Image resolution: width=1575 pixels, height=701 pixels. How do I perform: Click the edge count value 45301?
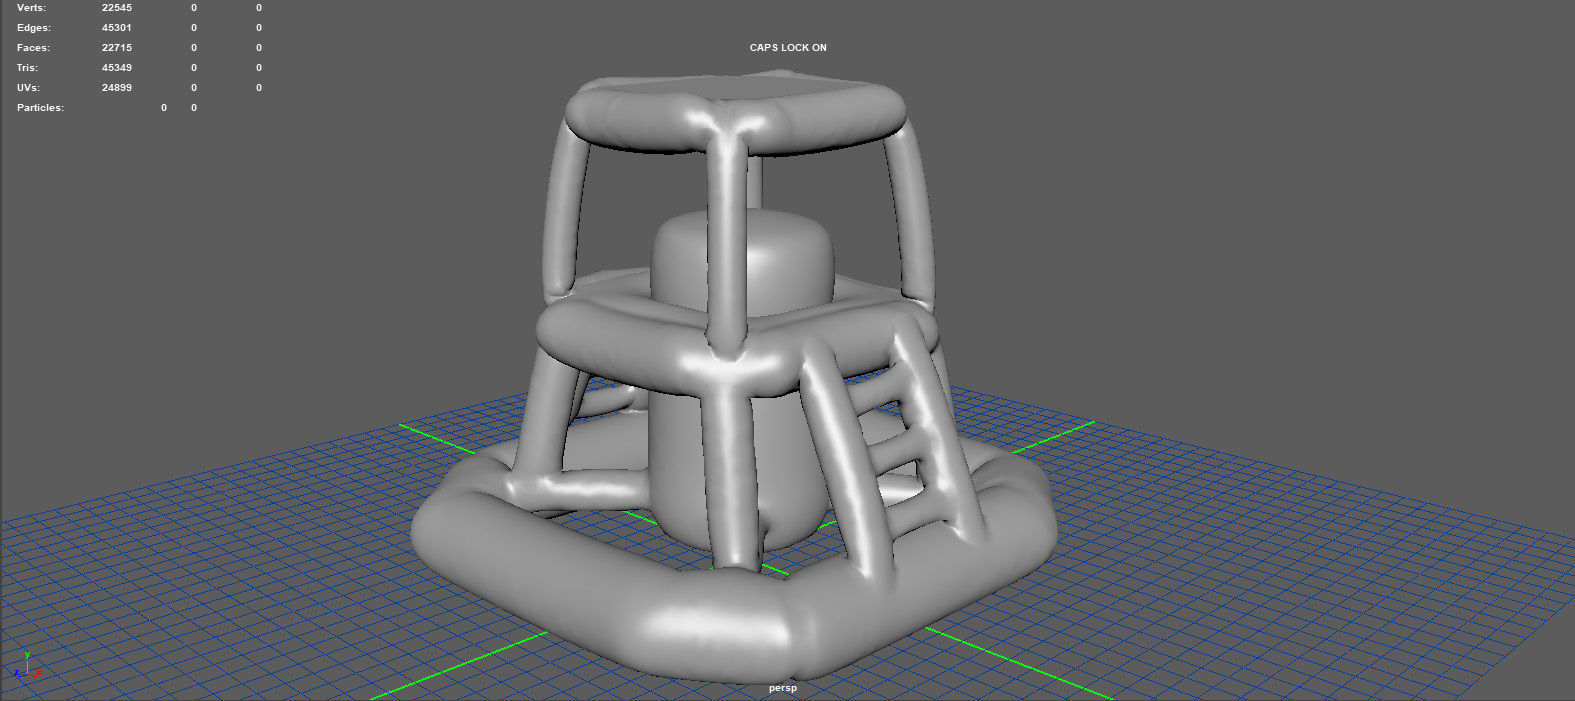click(117, 28)
